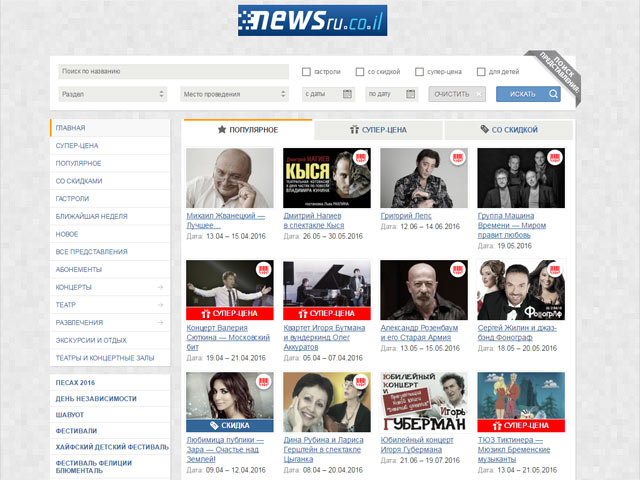Switch to the Популярное tab
The height and width of the screenshot is (480, 640).
(x=248, y=130)
